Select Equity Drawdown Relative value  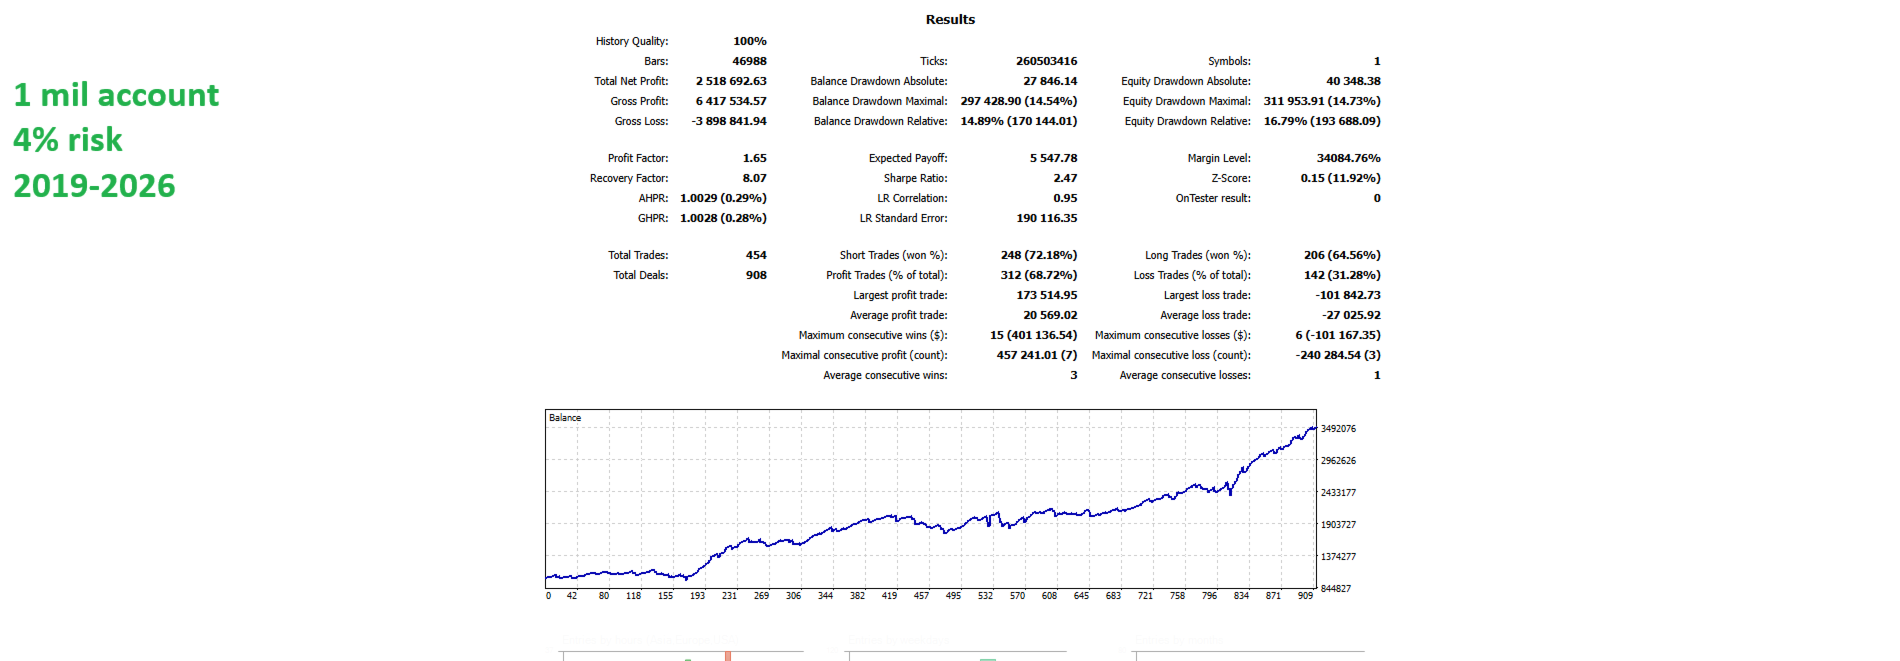[x=1322, y=121]
